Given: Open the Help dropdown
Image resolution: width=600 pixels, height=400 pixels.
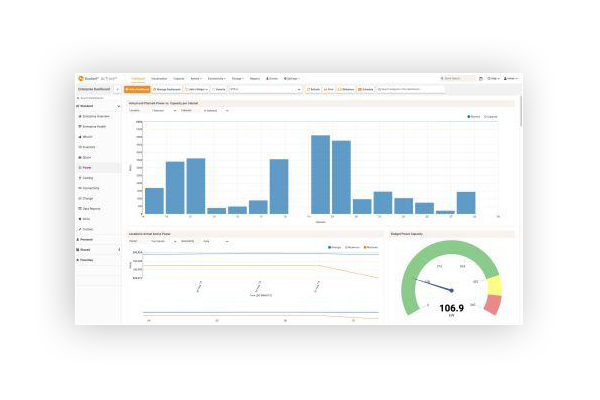Looking at the screenshot, I should [x=494, y=78].
